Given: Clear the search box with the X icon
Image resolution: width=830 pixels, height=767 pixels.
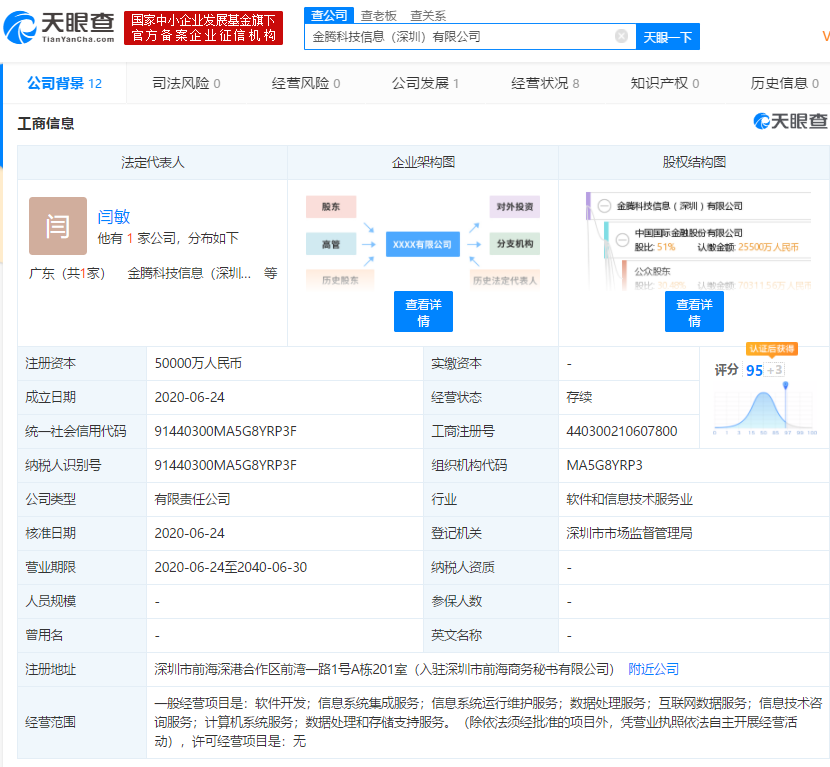Looking at the screenshot, I should click(x=621, y=36).
